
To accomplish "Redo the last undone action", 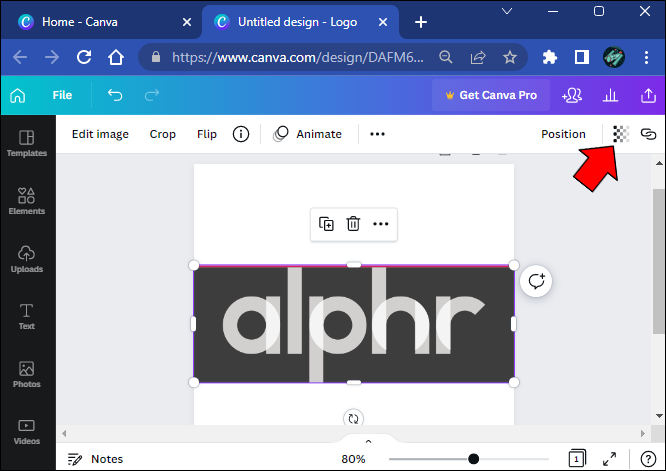I will point(152,95).
